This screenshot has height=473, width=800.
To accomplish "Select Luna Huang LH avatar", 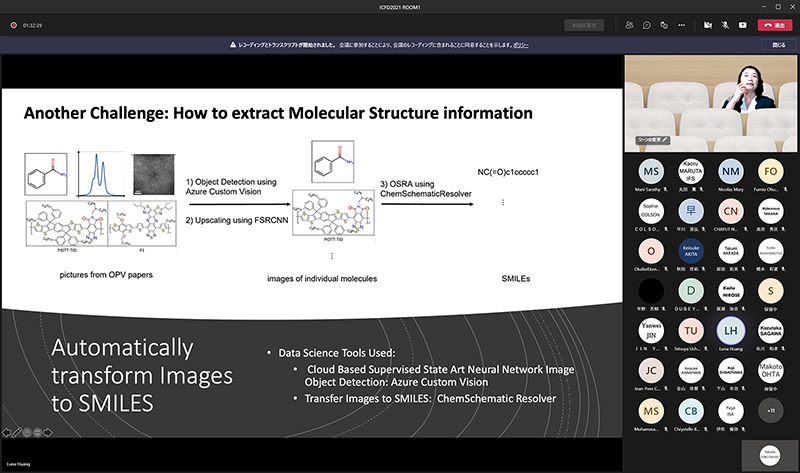I will (731, 331).
